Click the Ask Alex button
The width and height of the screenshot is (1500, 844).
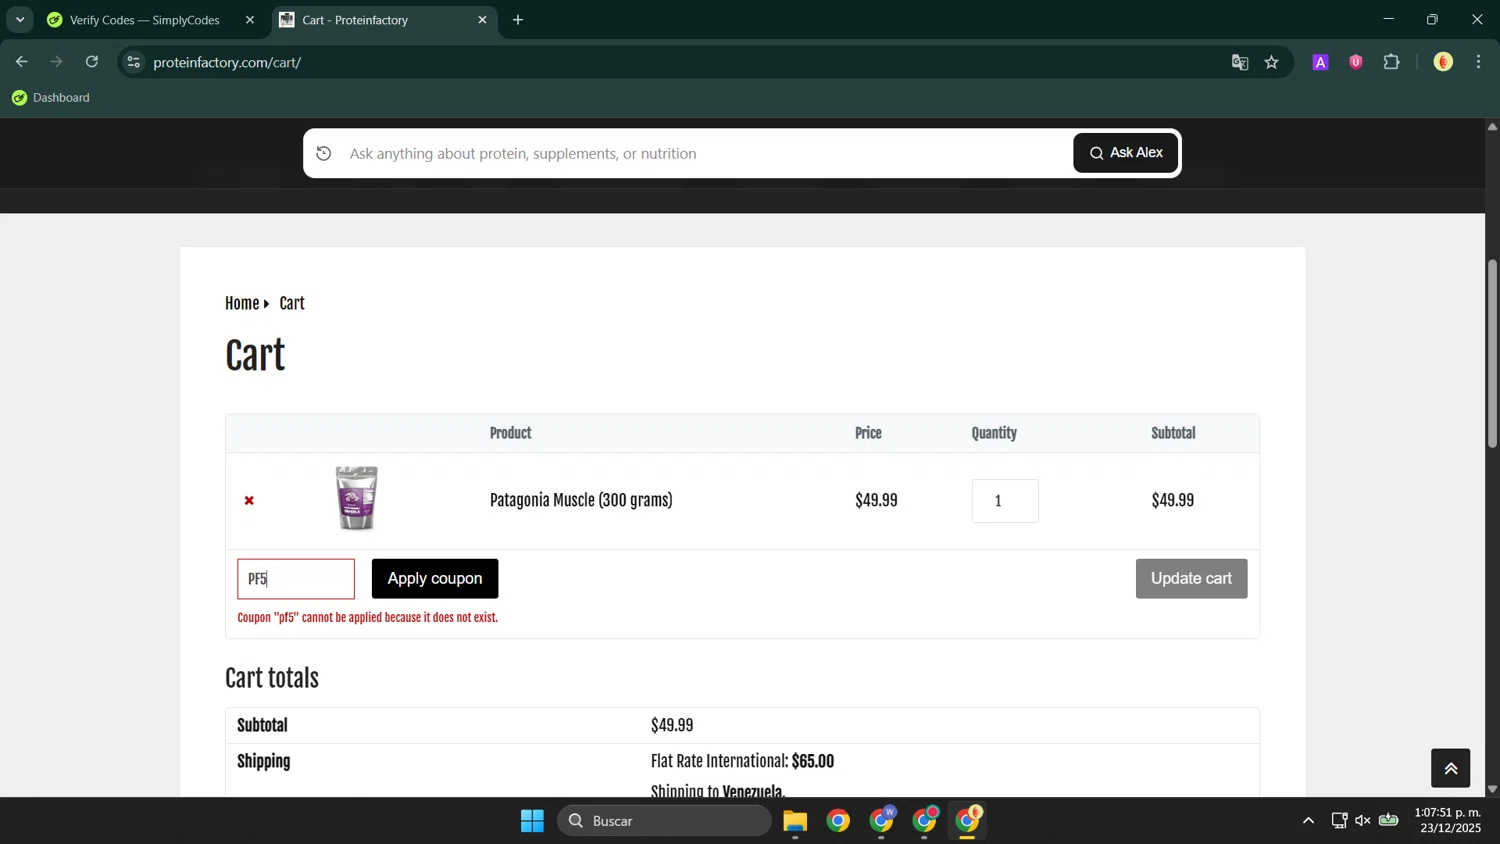1126,153
